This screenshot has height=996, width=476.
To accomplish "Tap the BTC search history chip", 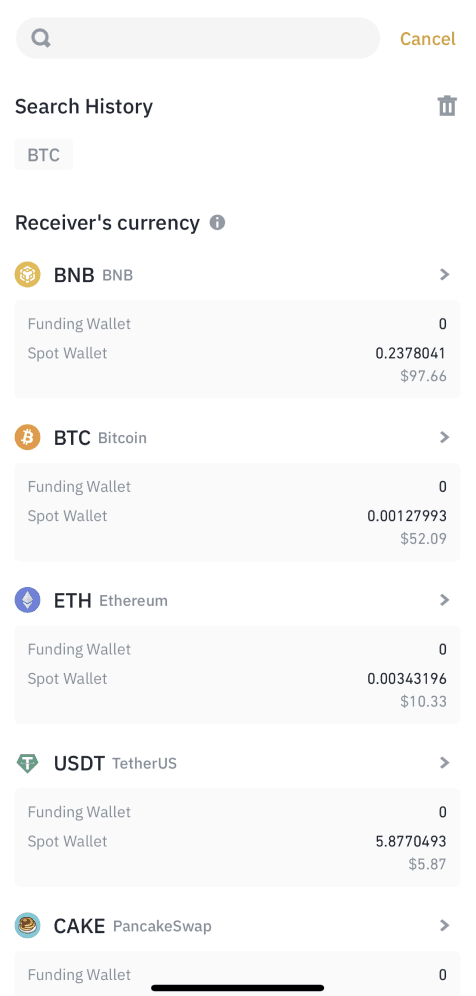I will point(44,154).
